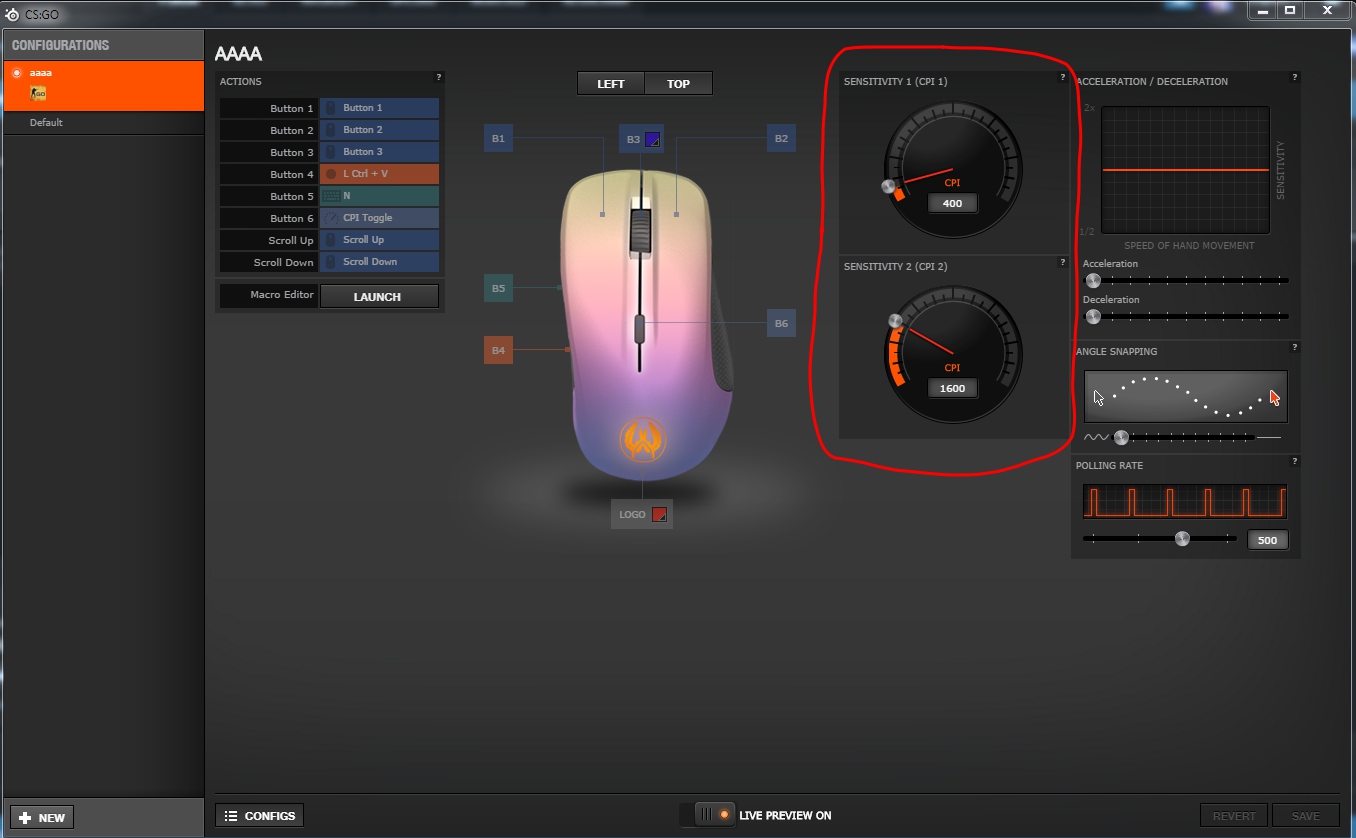Click the Macro Editor label
This screenshot has height=838, width=1356.
click(282, 295)
